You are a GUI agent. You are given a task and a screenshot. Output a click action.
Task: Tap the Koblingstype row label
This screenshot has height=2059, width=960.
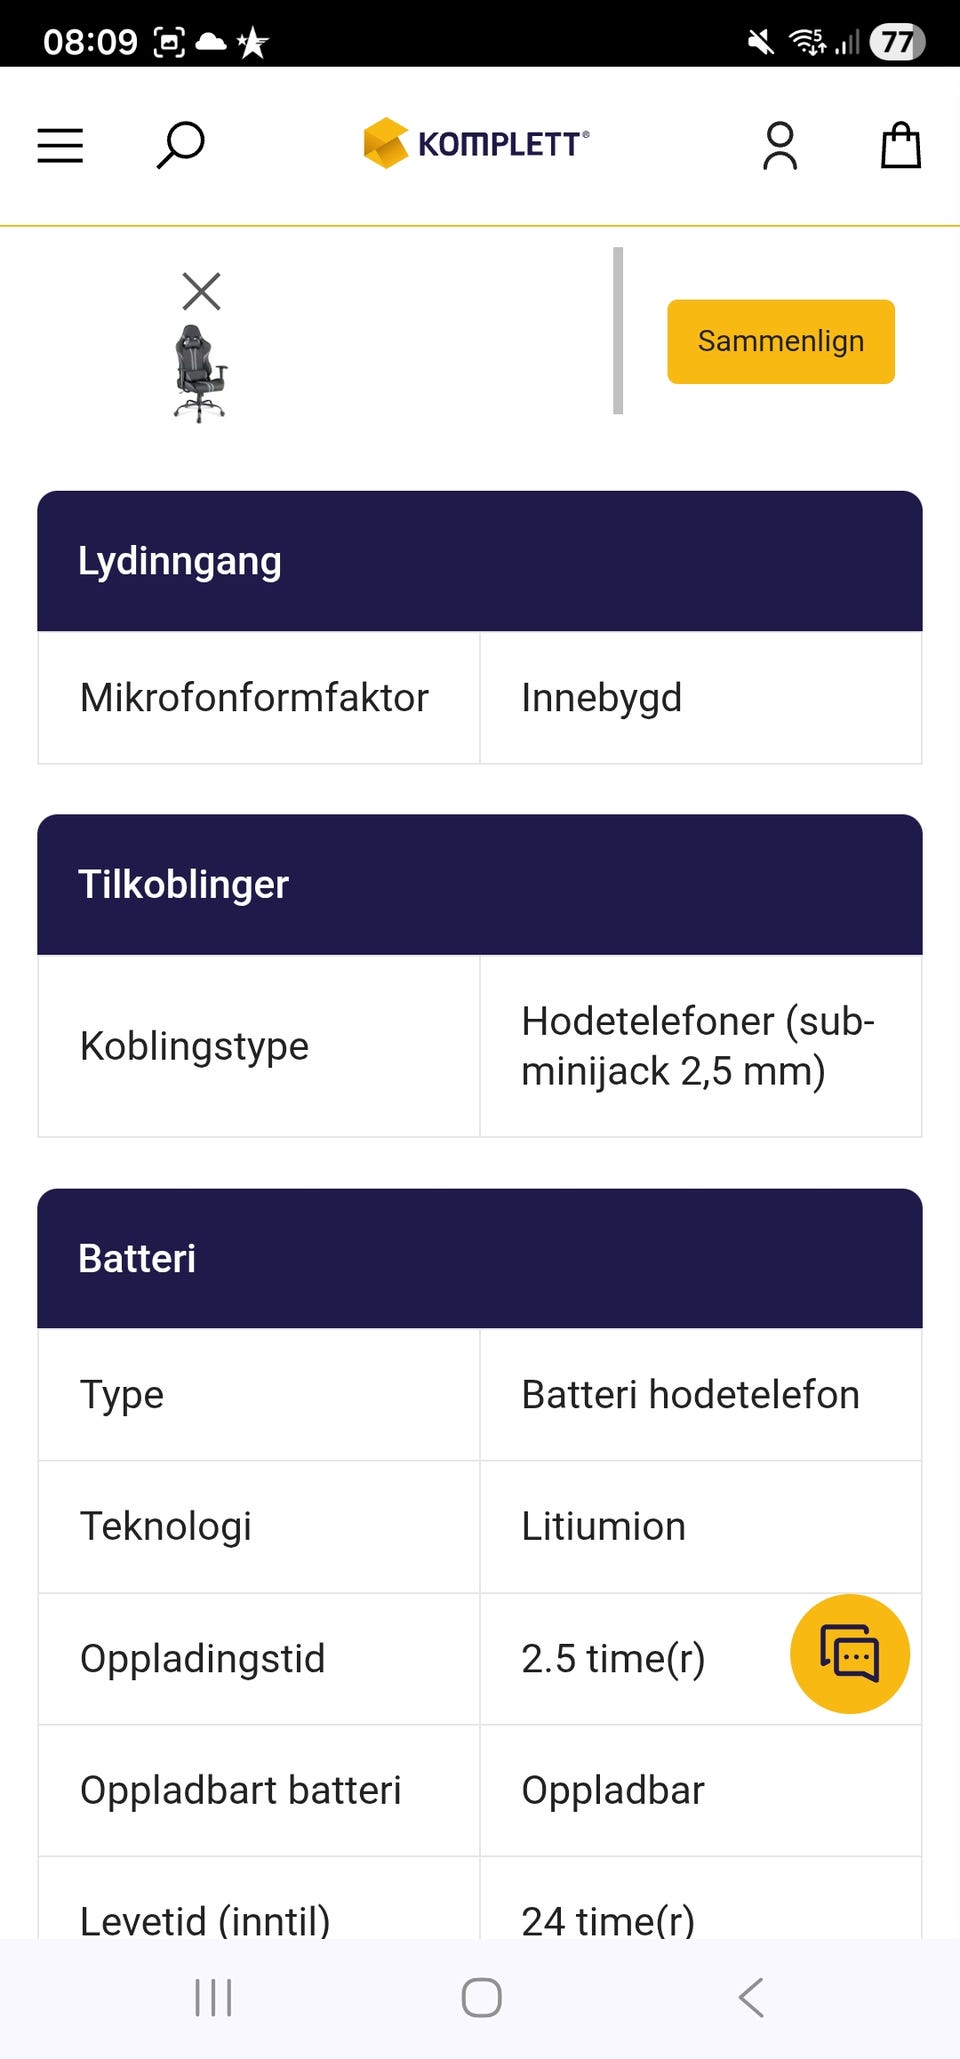[x=195, y=1046]
